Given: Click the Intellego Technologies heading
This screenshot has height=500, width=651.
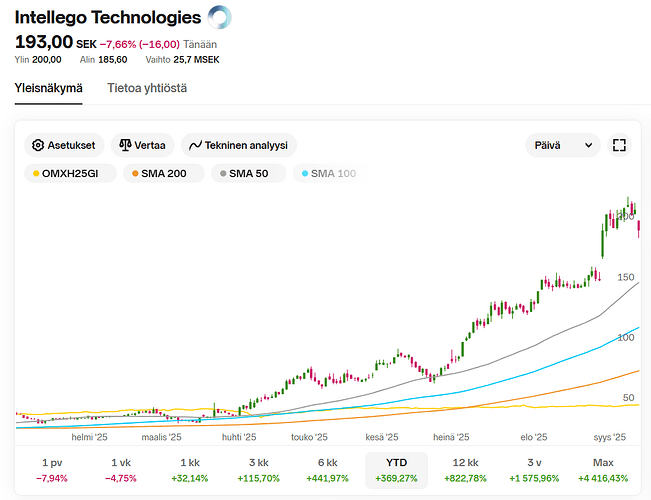Looking at the screenshot, I should coord(108,17).
